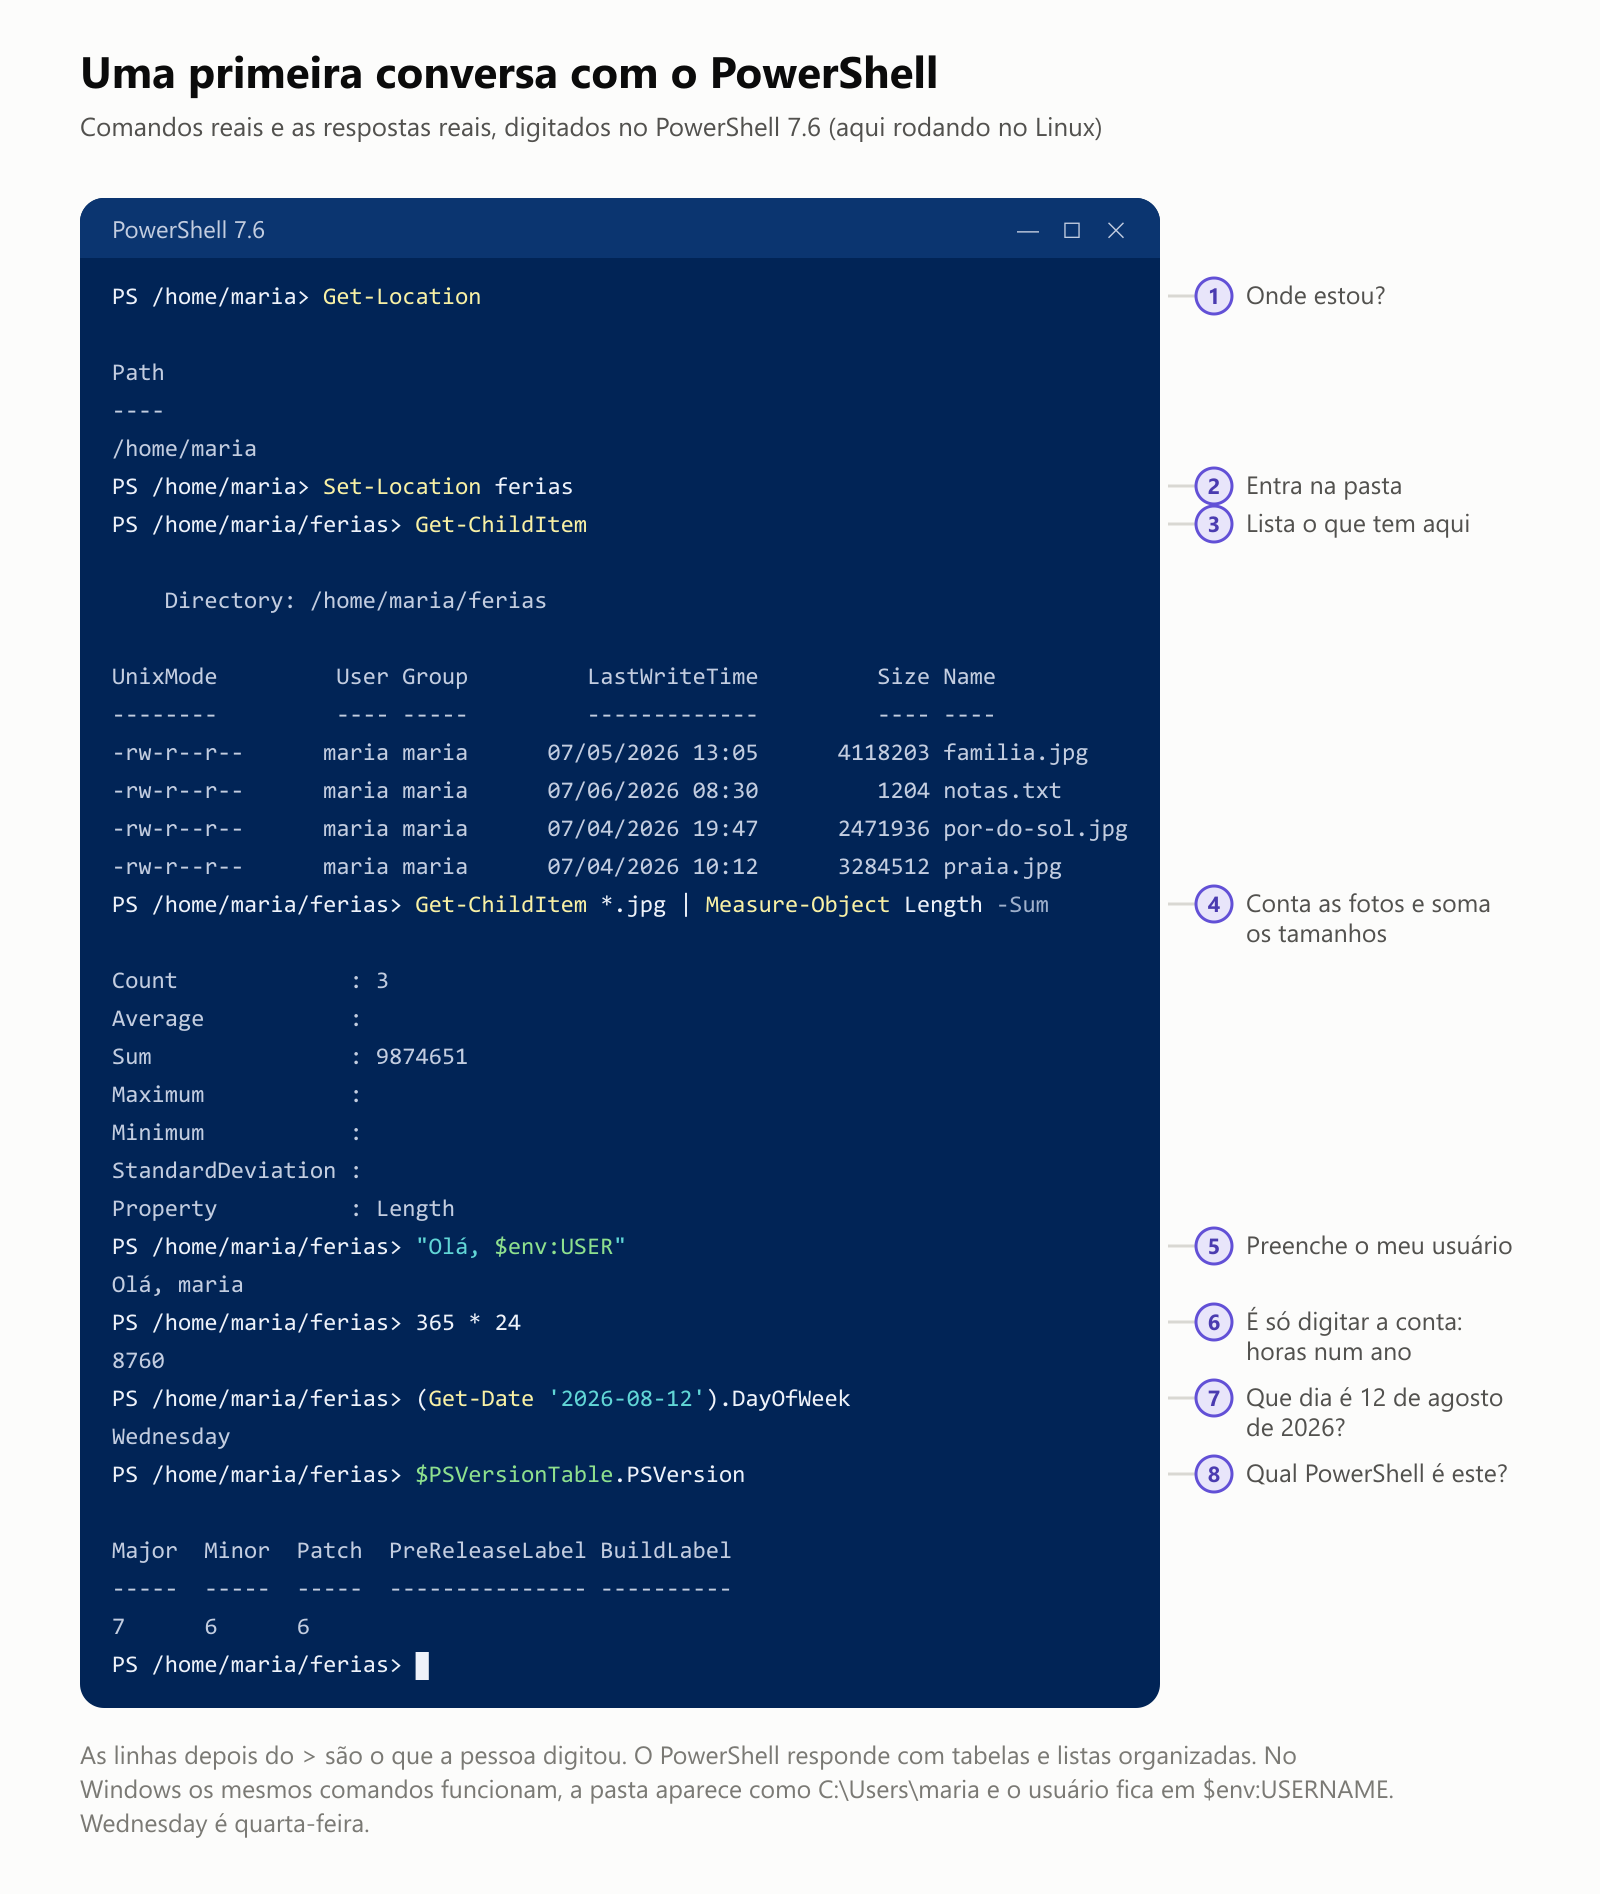Click the size value 2471936
The width and height of the screenshot is (1600, 1894).
click(x=884, y=829)
